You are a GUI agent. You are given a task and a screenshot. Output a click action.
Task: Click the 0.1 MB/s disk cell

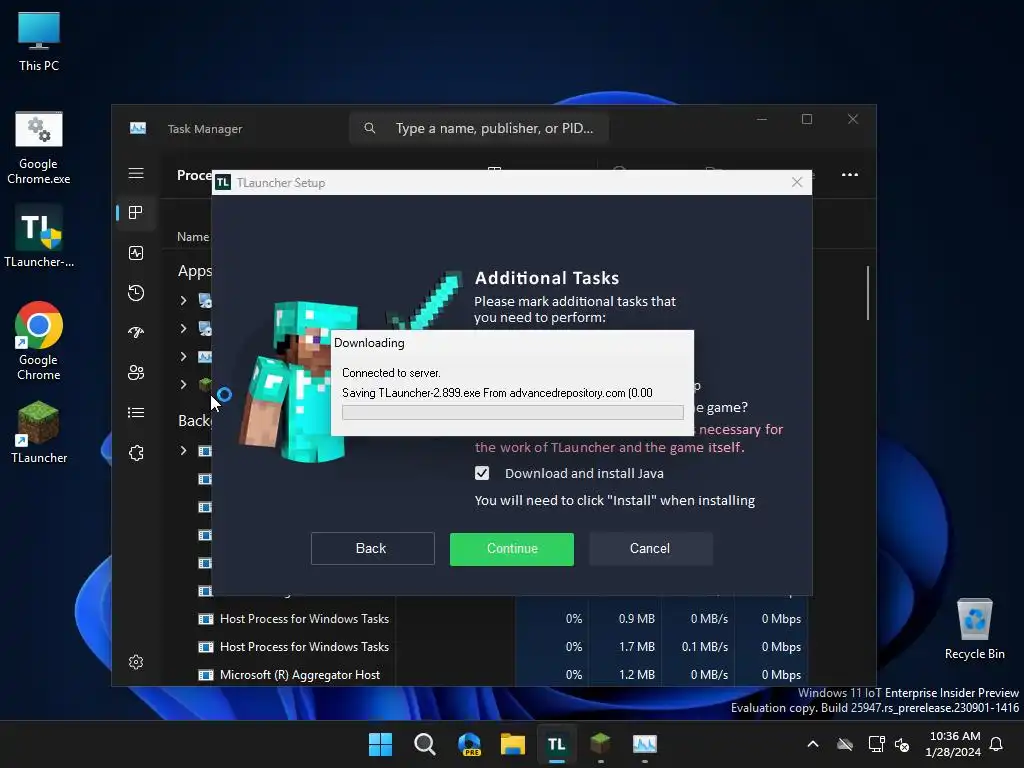[x=705, y=647]
